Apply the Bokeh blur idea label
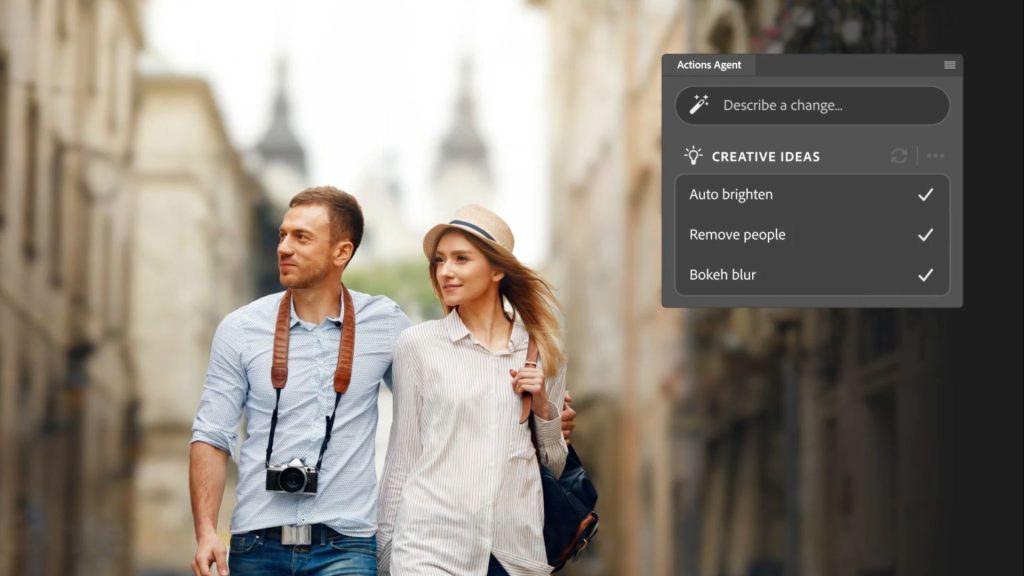This screenshot has width=1024, height=576. coord(722,275)
